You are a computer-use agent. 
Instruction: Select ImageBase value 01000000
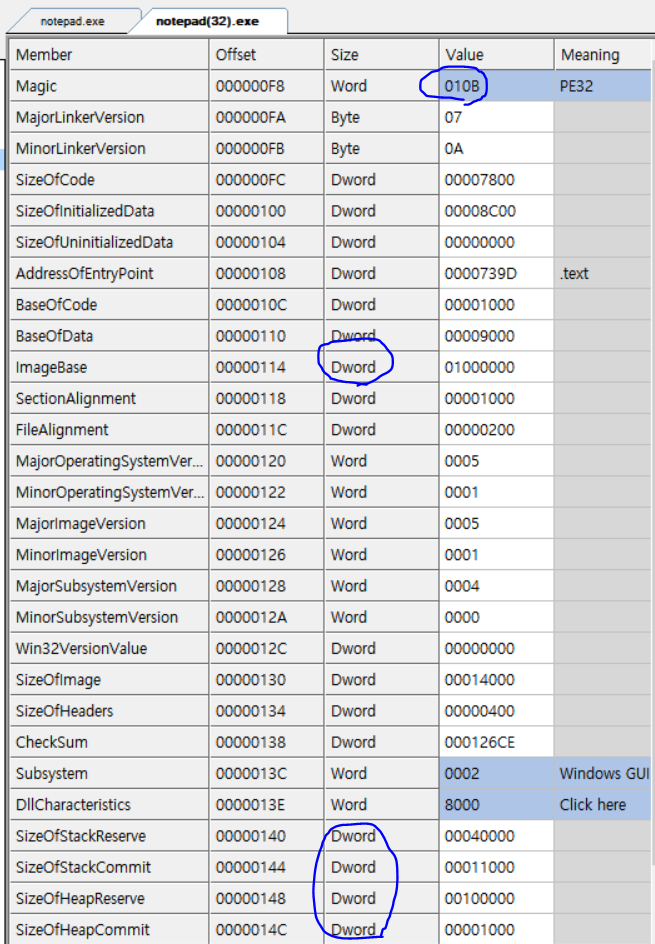coord(496,368)
